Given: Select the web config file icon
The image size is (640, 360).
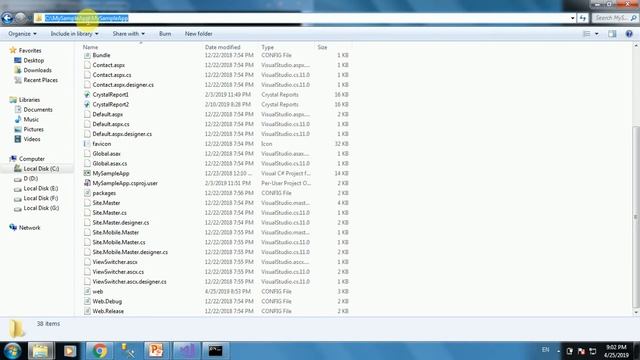Looking at the screenshot, I should [87, 291].
